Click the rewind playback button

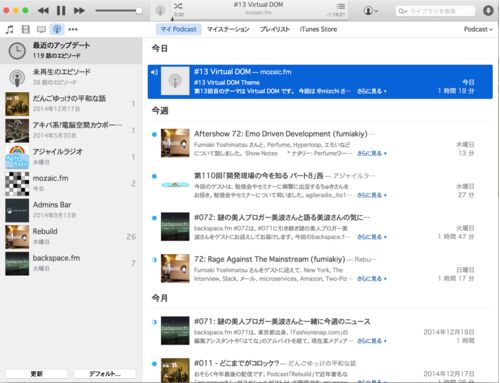pos(43,11)
